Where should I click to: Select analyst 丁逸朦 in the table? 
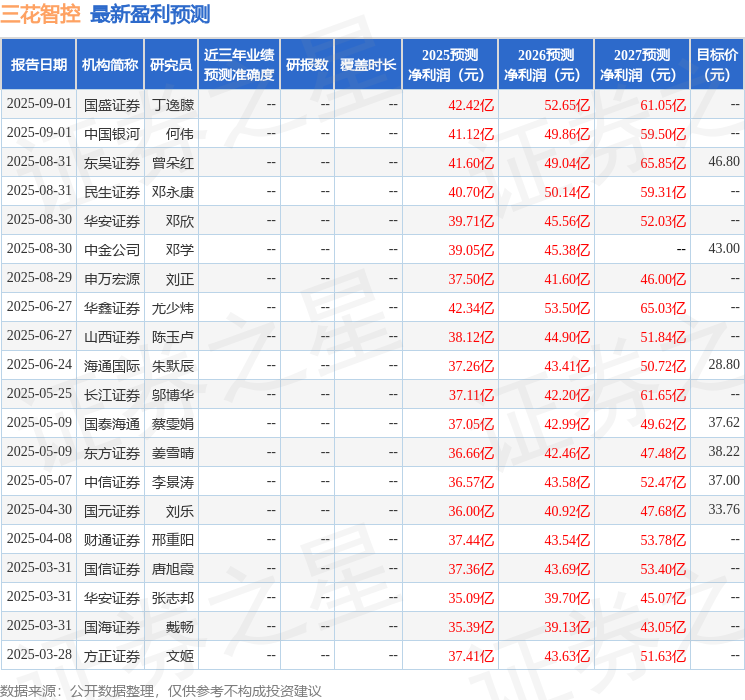pos(172,104)
